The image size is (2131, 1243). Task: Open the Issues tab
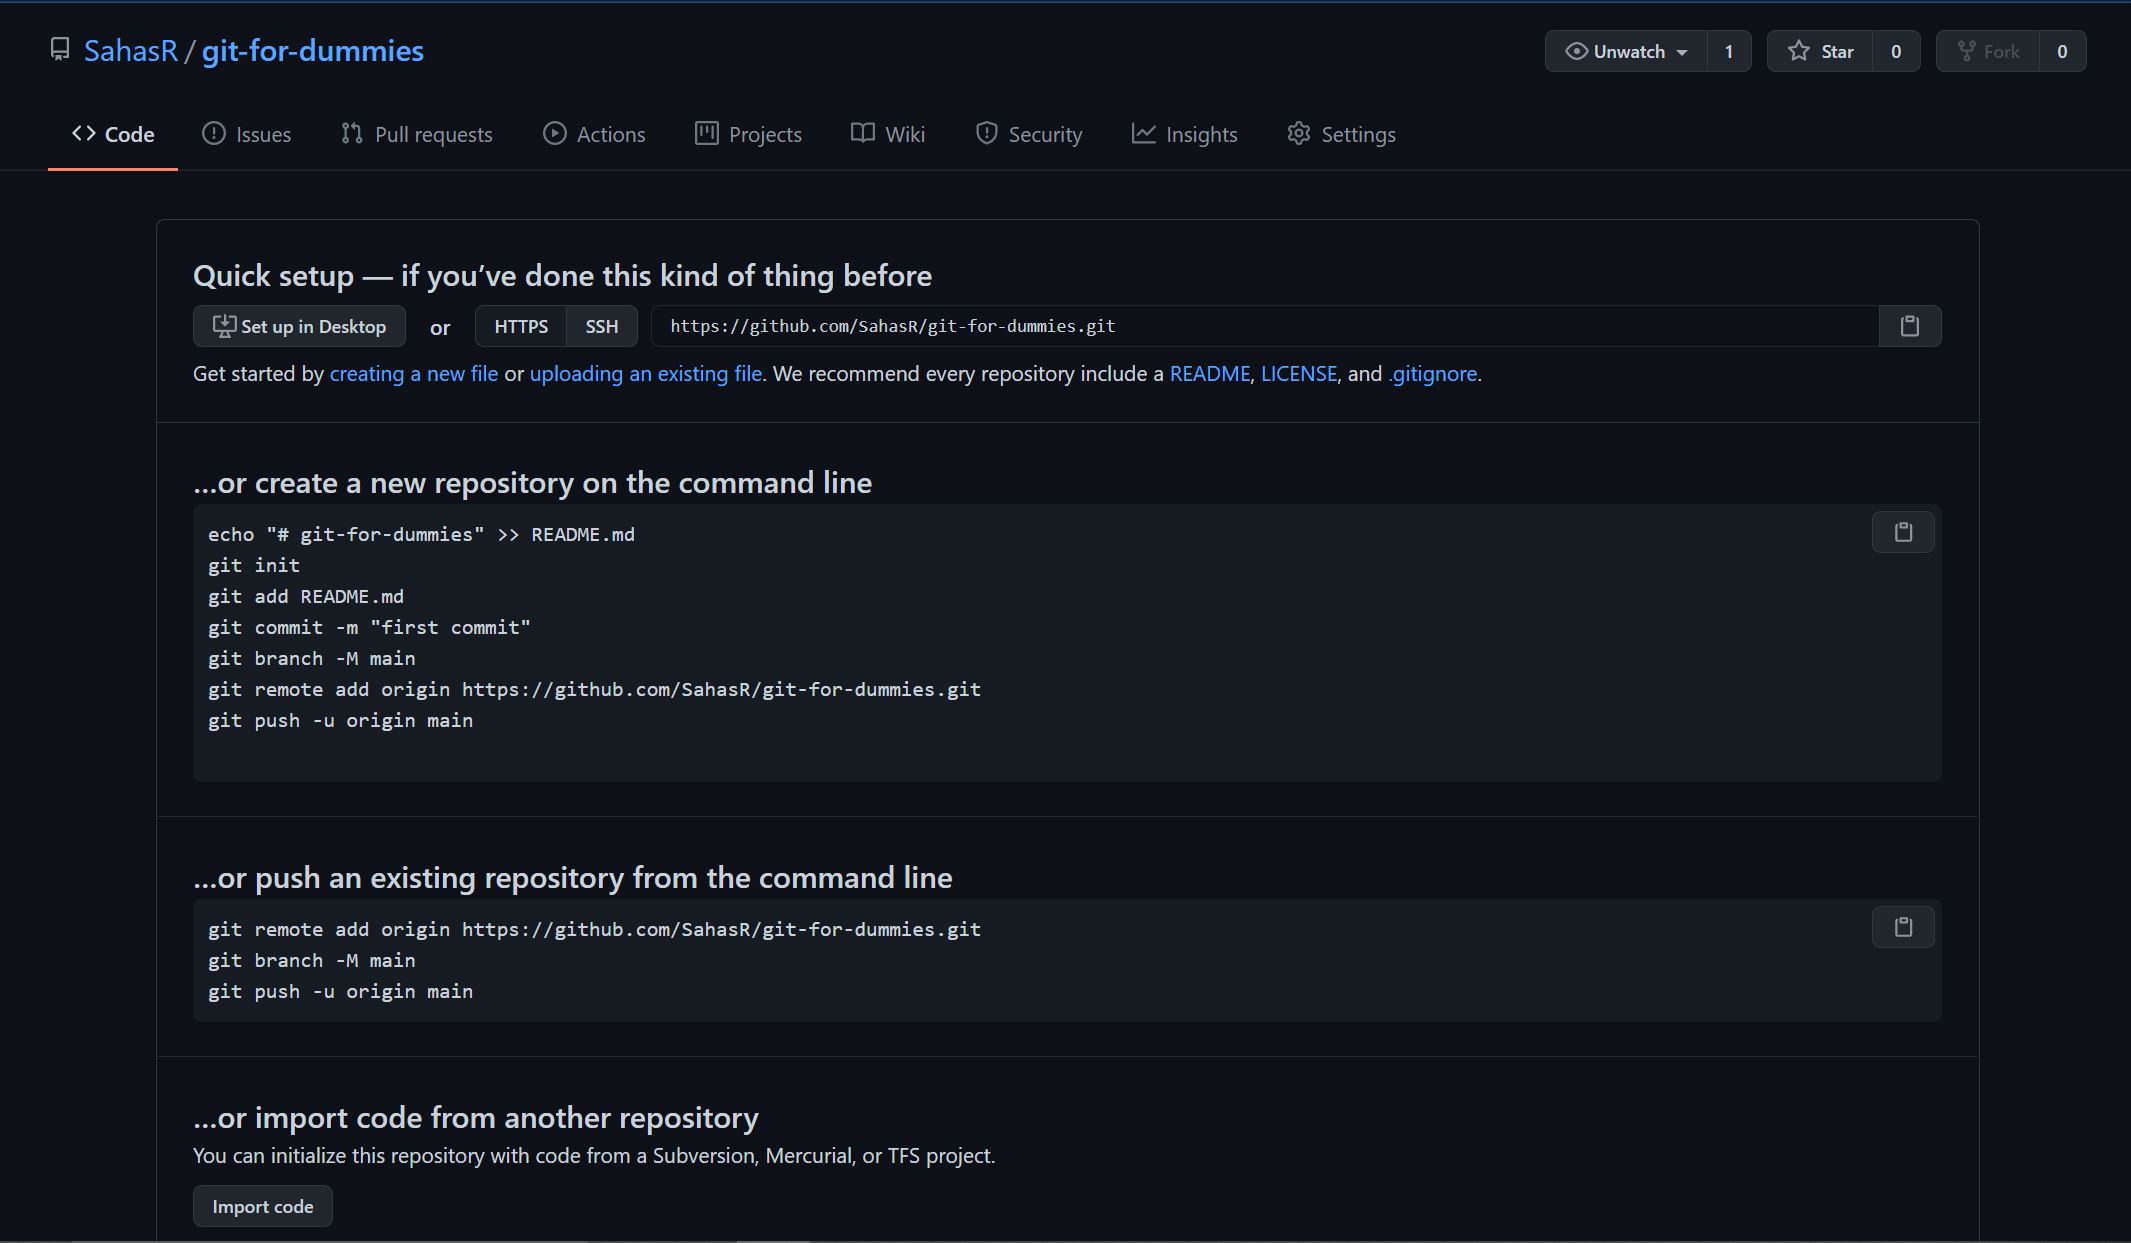click(247, 134)
